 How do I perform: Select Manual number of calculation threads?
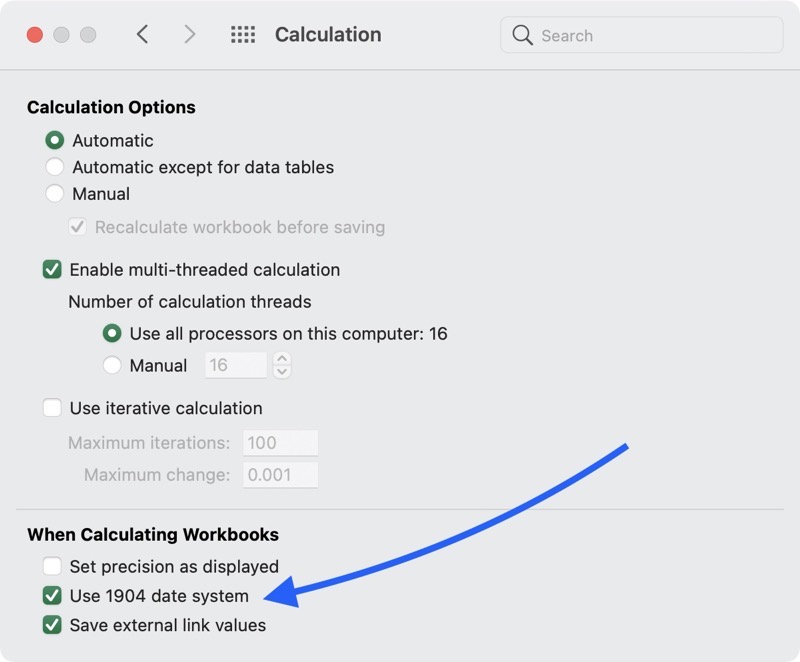point(113,366)
